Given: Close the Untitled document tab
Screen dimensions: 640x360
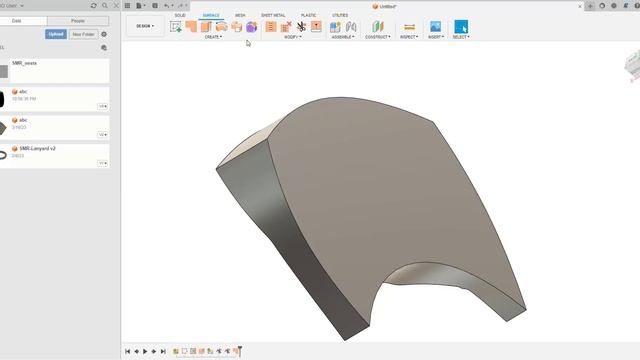Looking at the screenshot, I should 580,6.
